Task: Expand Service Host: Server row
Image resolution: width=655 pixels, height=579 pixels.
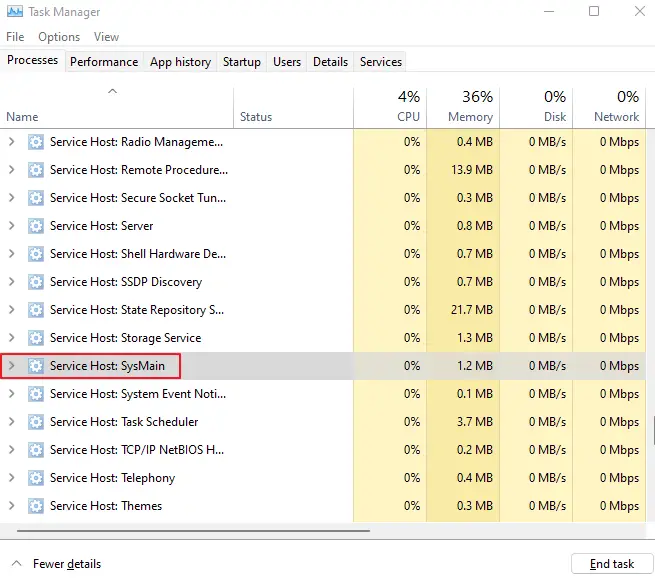Action: tap(12, 226)
